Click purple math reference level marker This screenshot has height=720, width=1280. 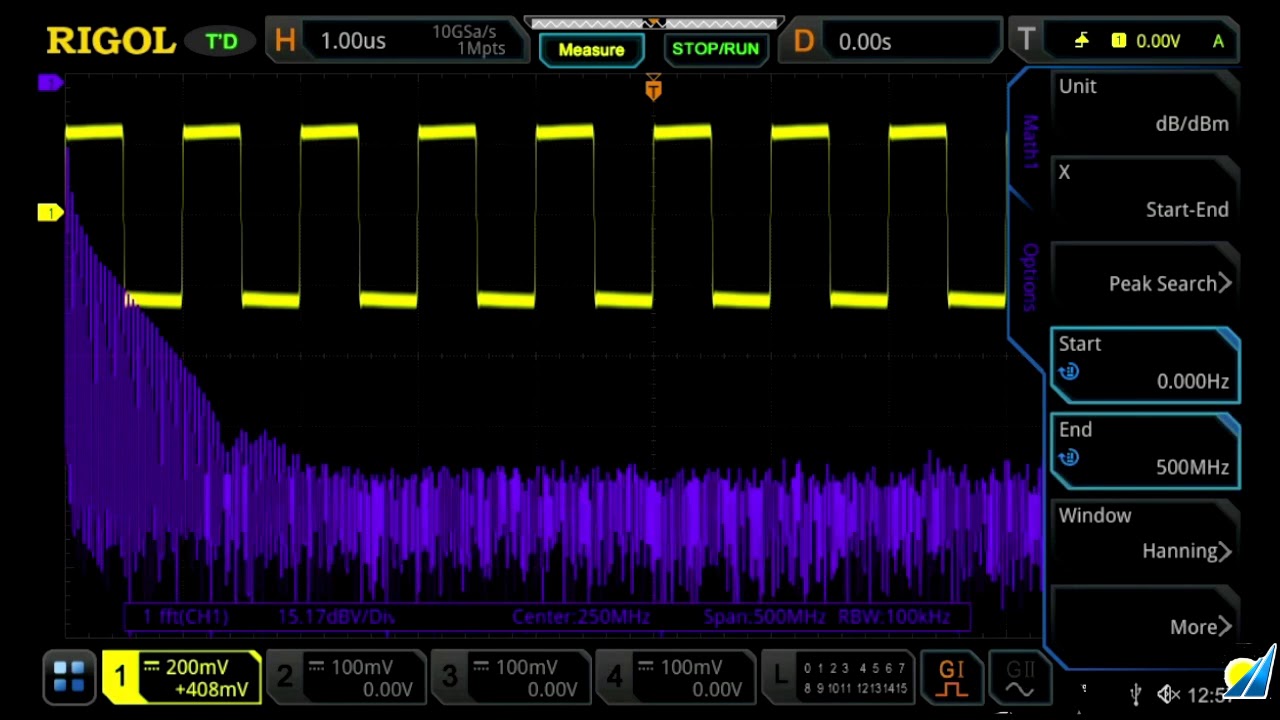click(50, 83)
